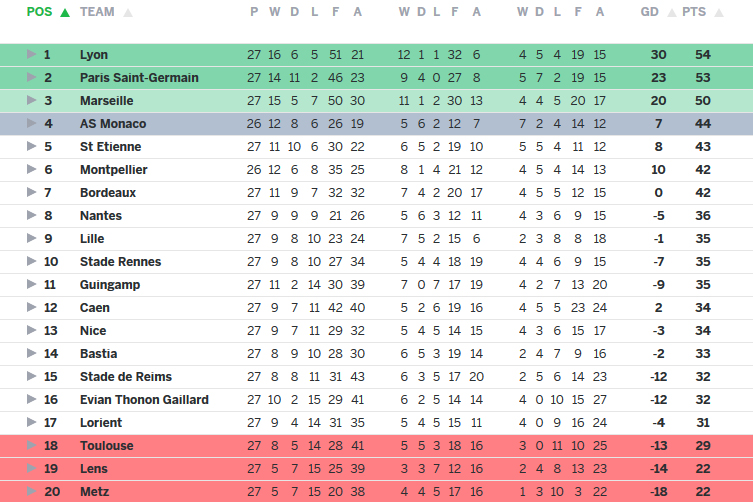Click the PTS column sort arrow
This screenshot has width=753, height=502.
coord(716,13)
